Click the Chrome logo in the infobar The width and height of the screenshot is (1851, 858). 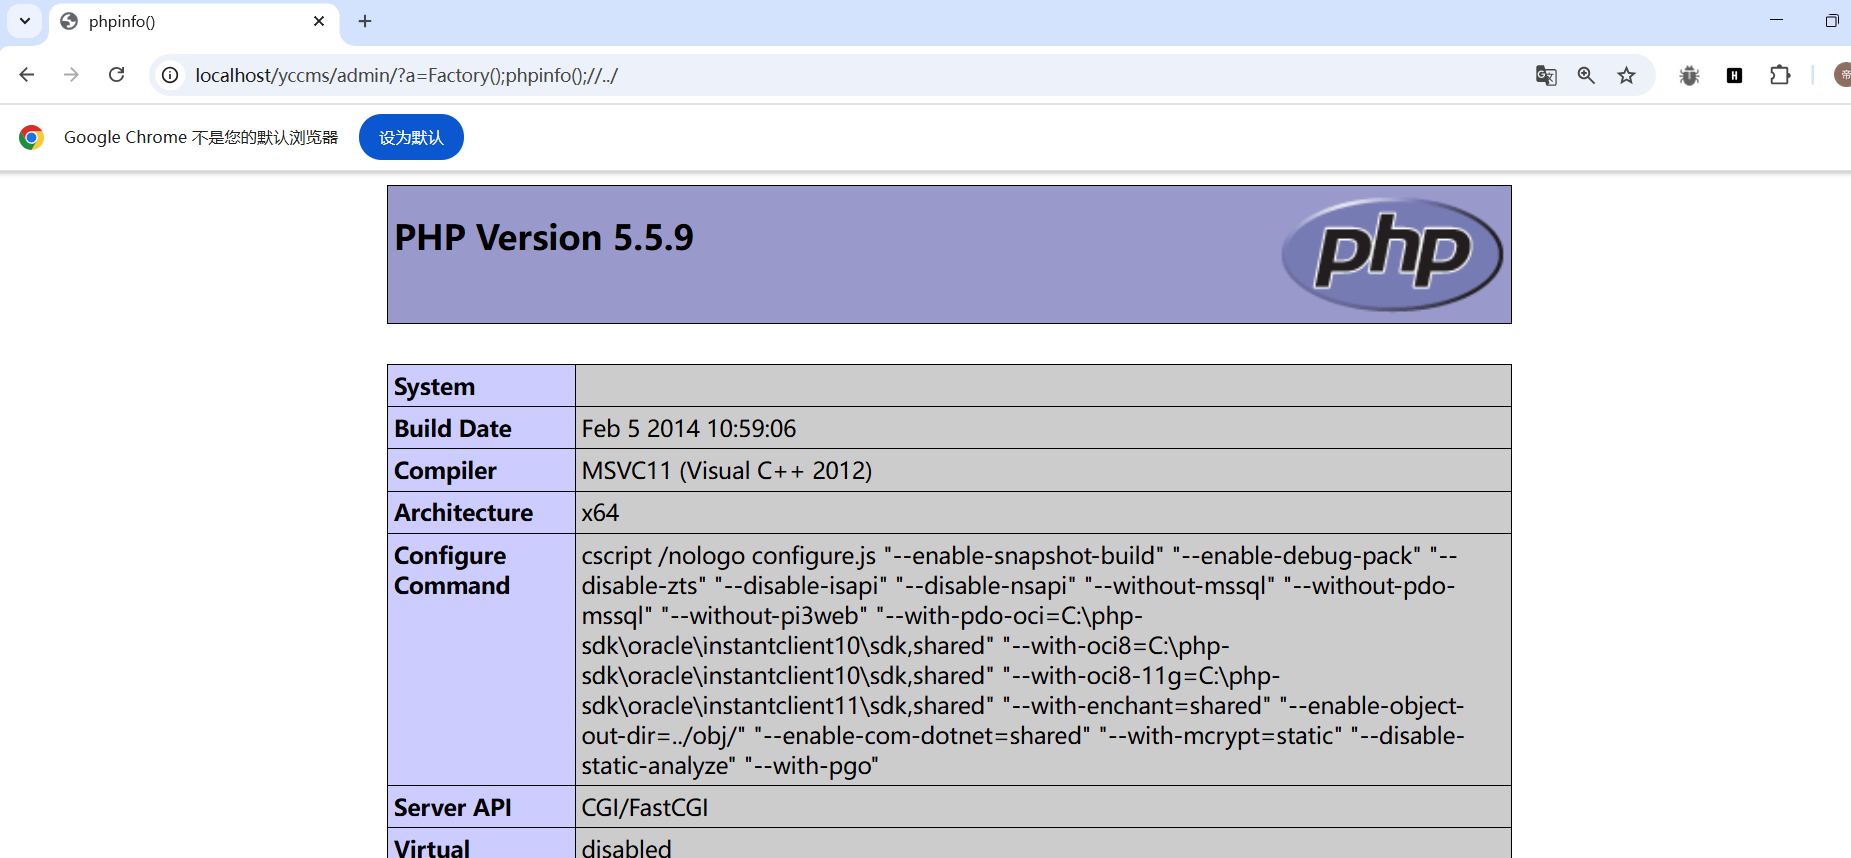coord(31,137)
